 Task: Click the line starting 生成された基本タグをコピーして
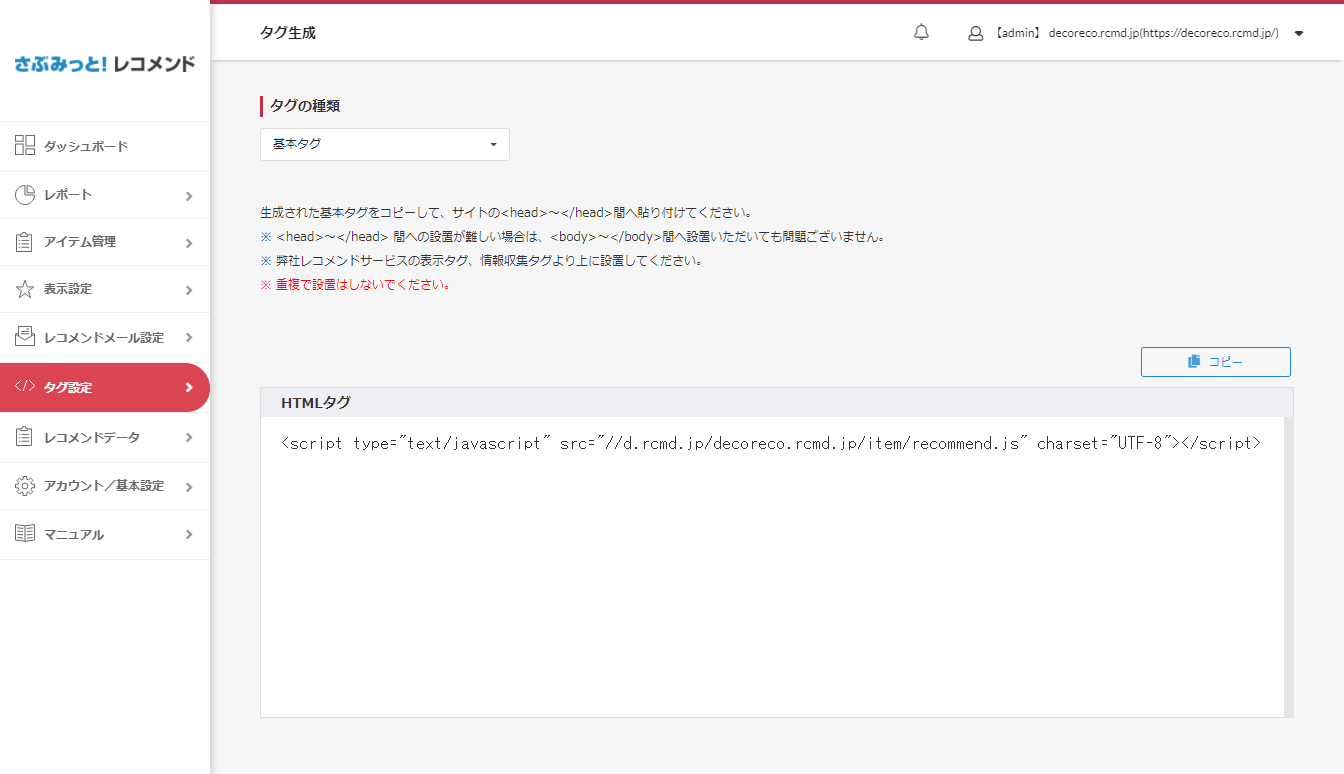tap(506, 213)
